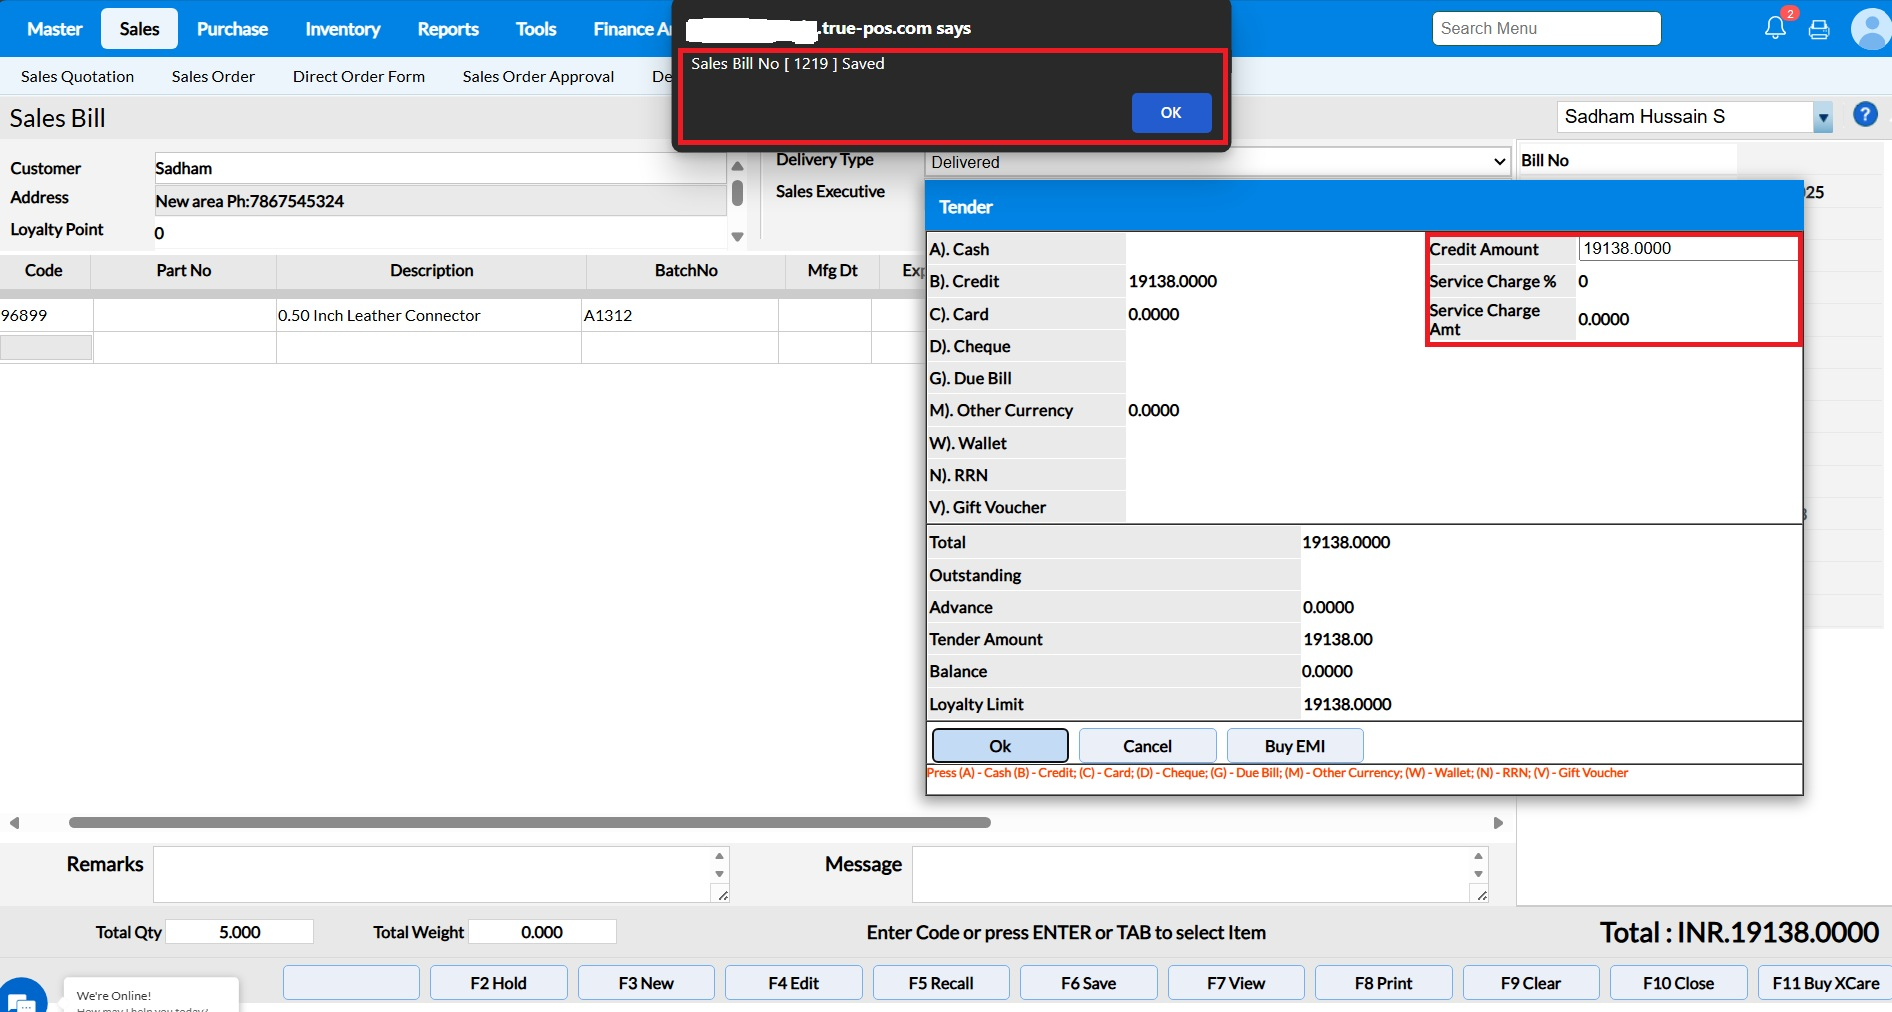Expand the Sadham Hussain S dropdown
This screenshot has height=1012, width=1892.
1823,118
